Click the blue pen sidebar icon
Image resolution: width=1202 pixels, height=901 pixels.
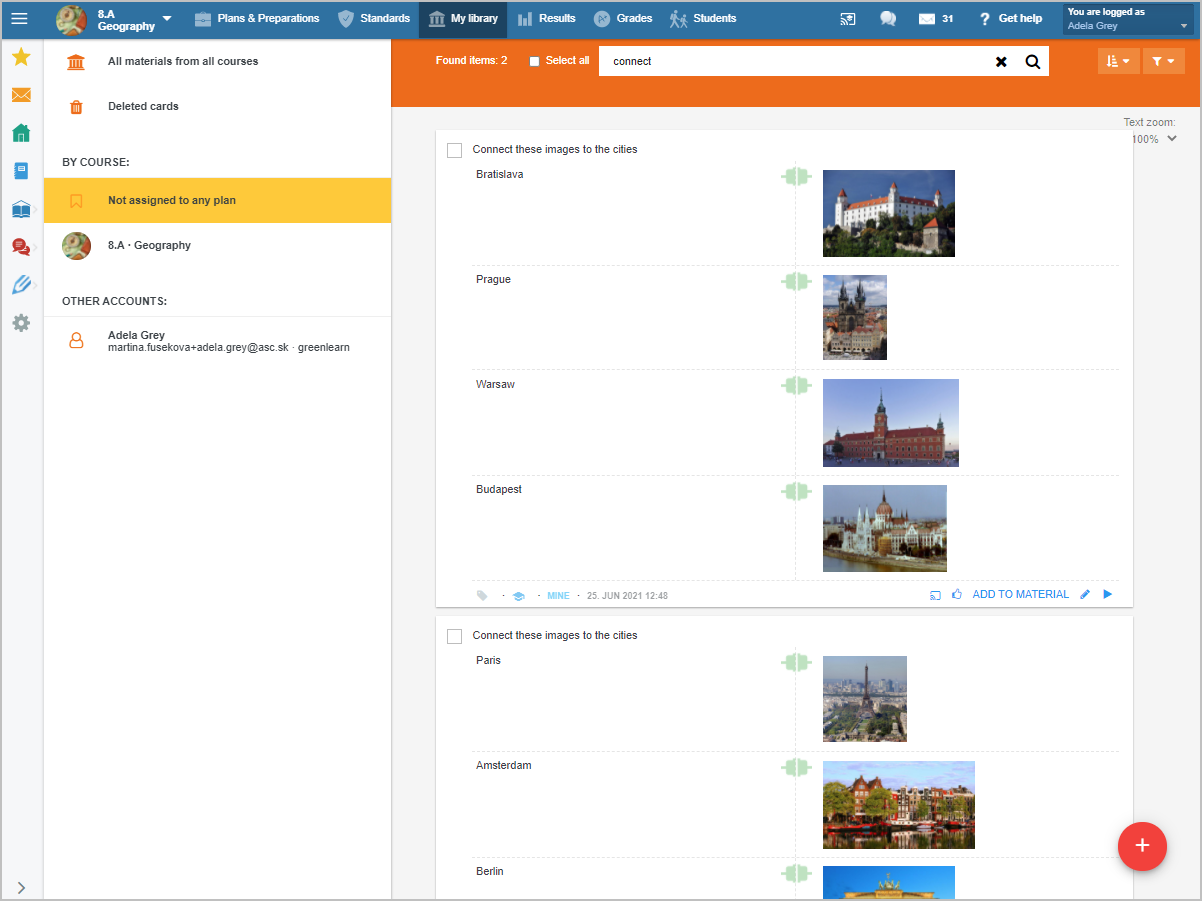click(21, 285)
